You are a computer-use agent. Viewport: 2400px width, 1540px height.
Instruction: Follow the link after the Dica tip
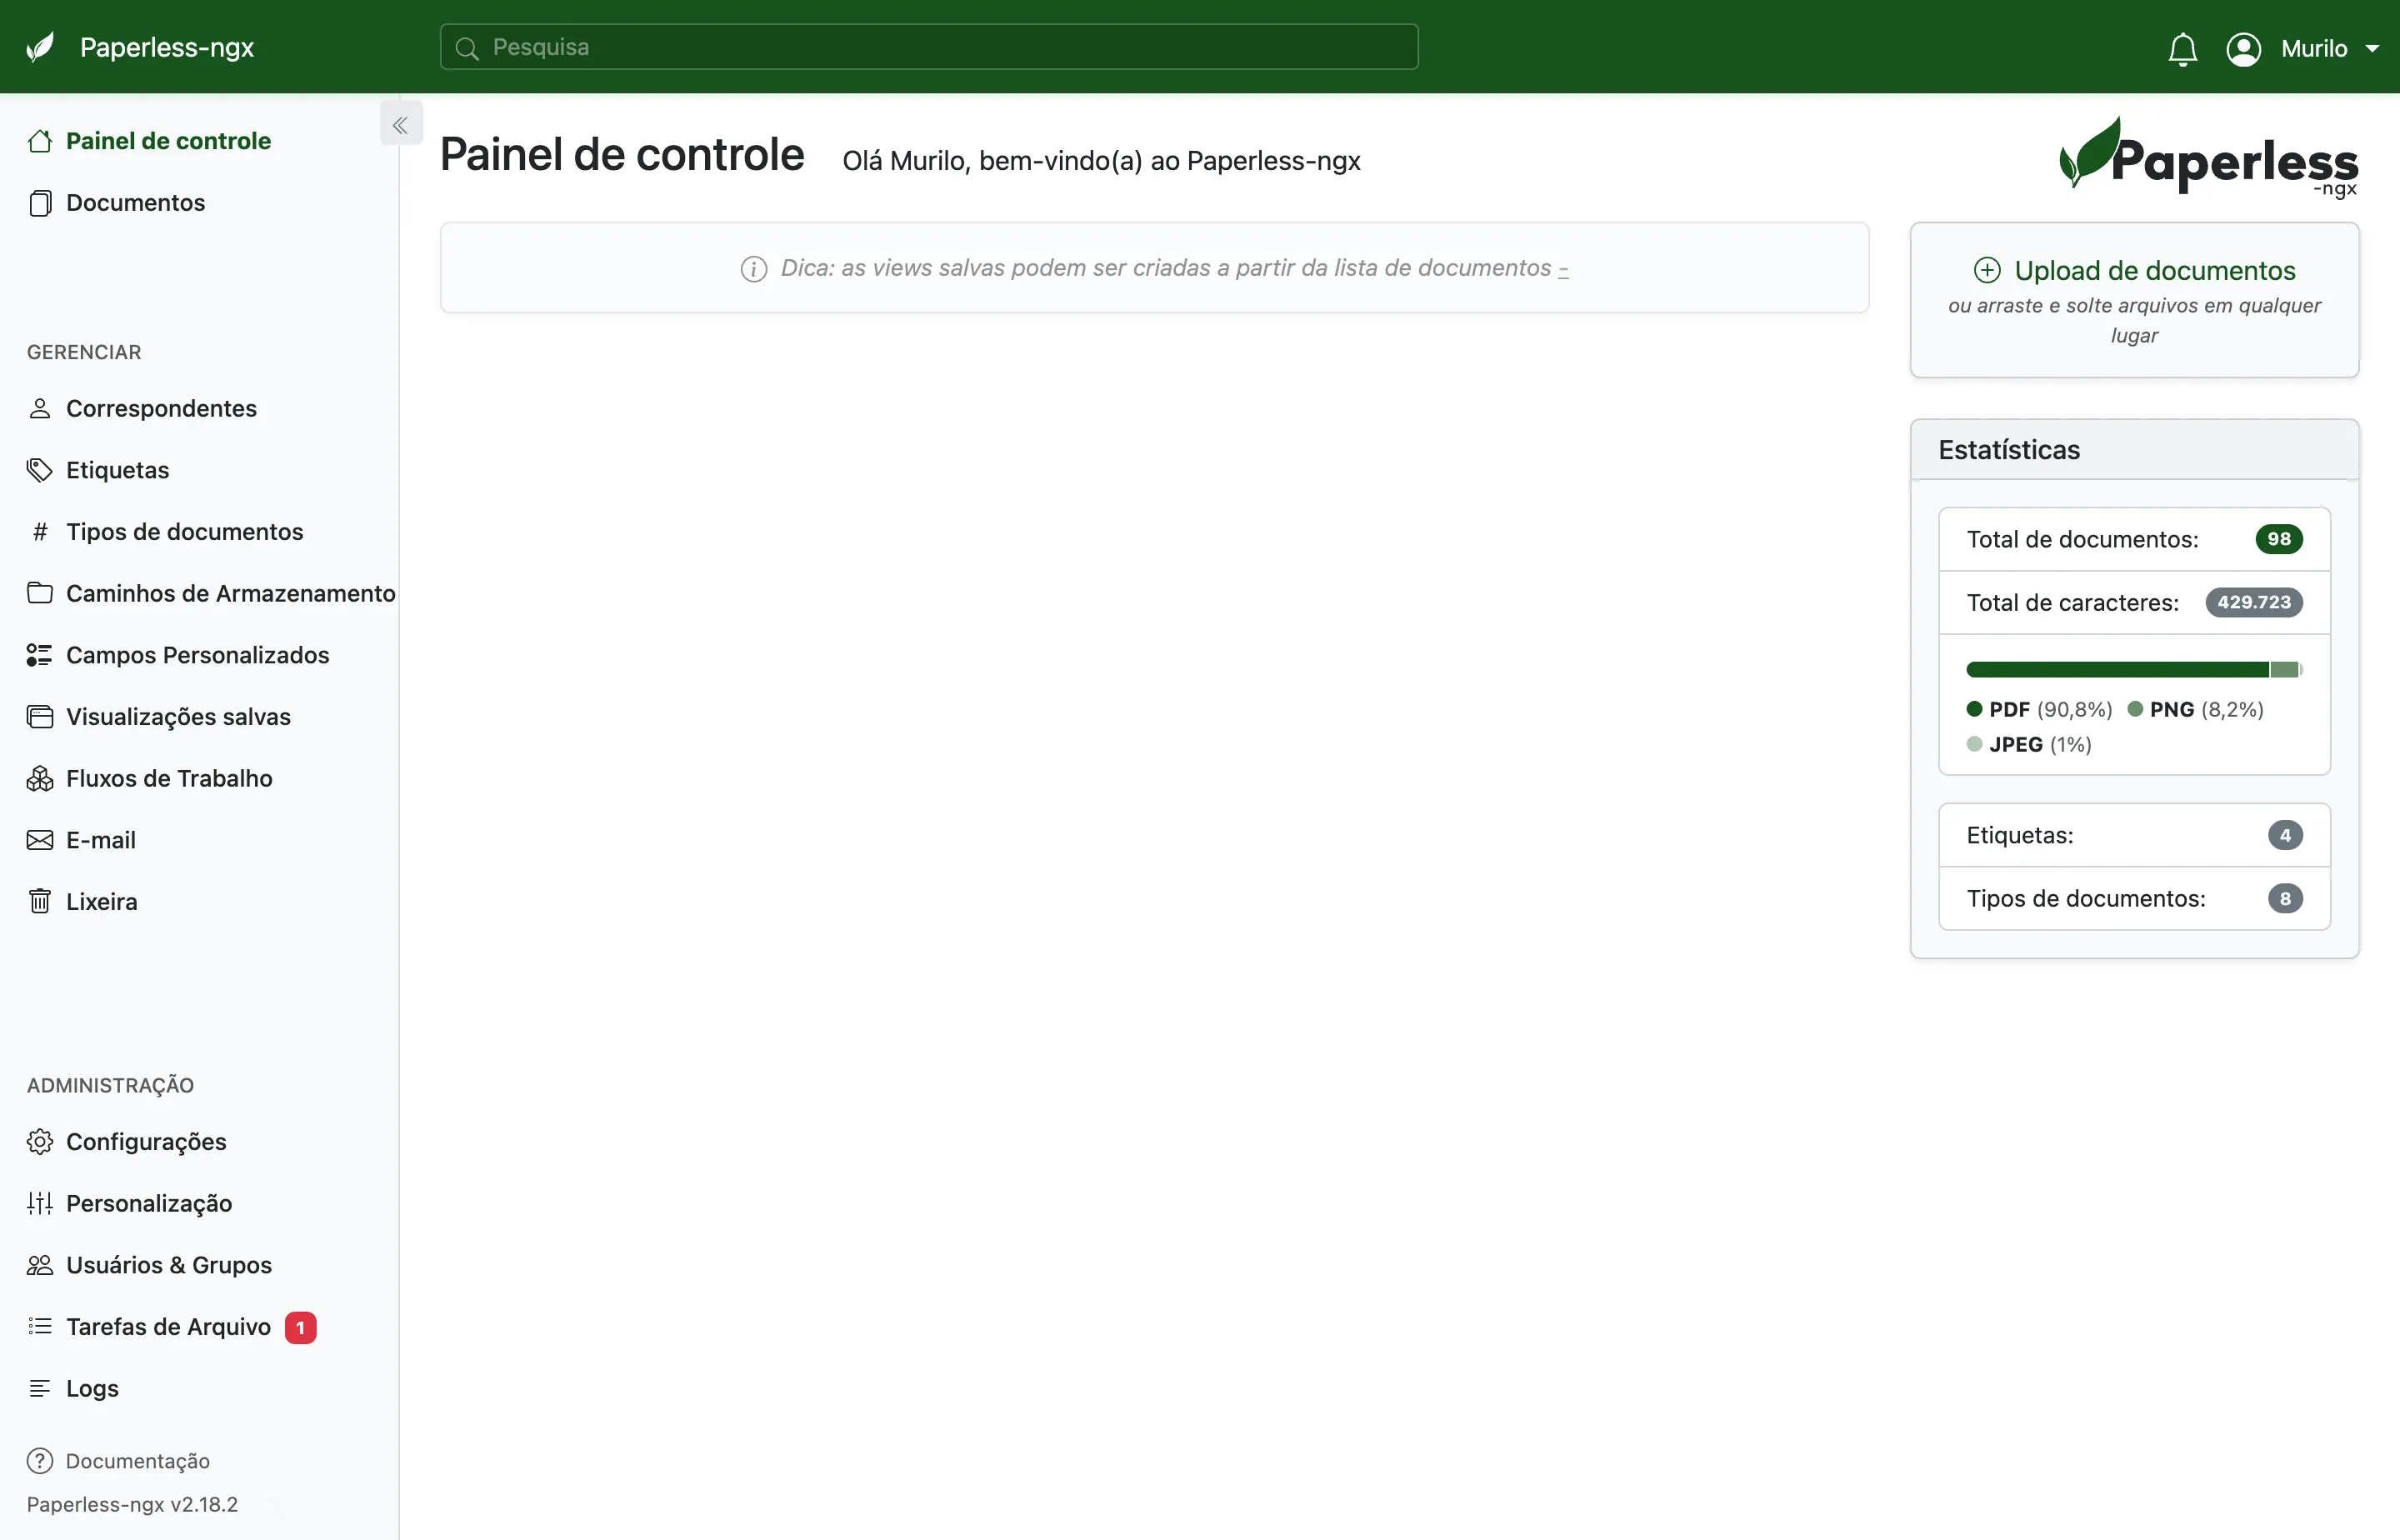[1563, 268]
